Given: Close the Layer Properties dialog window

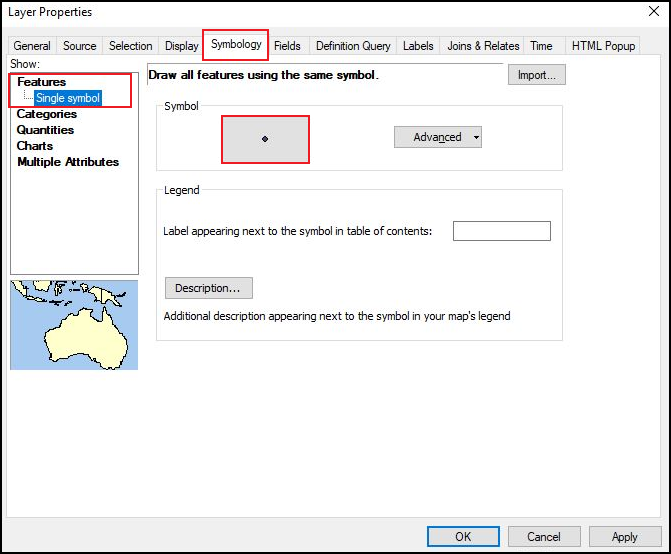Looking at the screenshot, I should pos(648,13).
